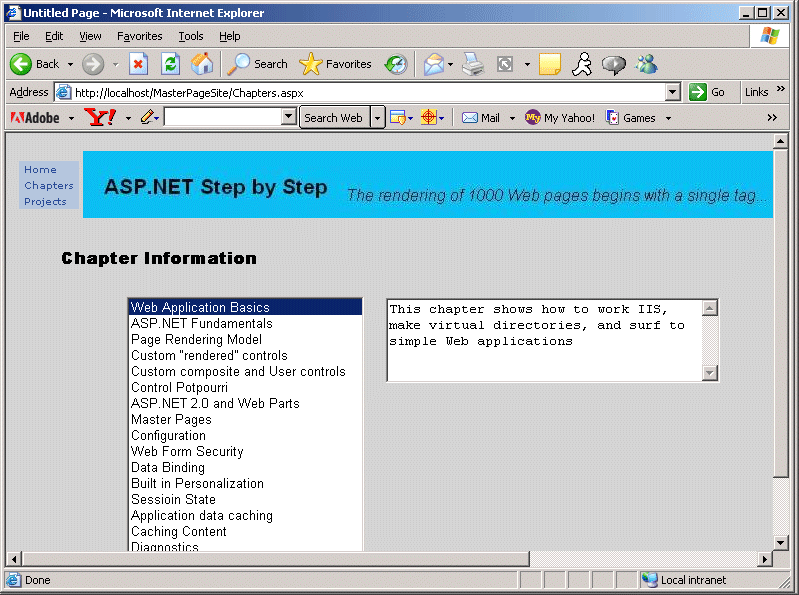The width and height of the screenshot is (799, 595).
Task: Open the History icon in toolbar
Action: click(x=396, y=64)
